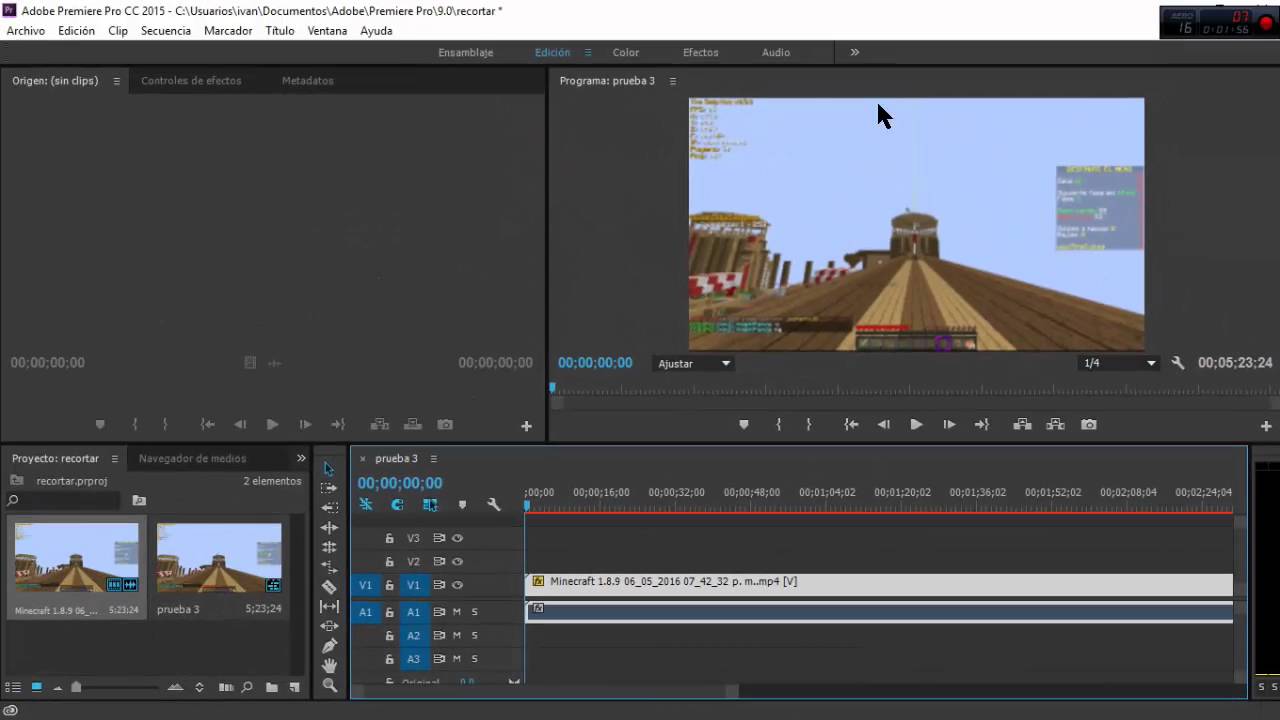The height and width of the screenshot is (720, 1280).
Task: Toggle visibility eye for track V1
Action: (x=457, y=585)
